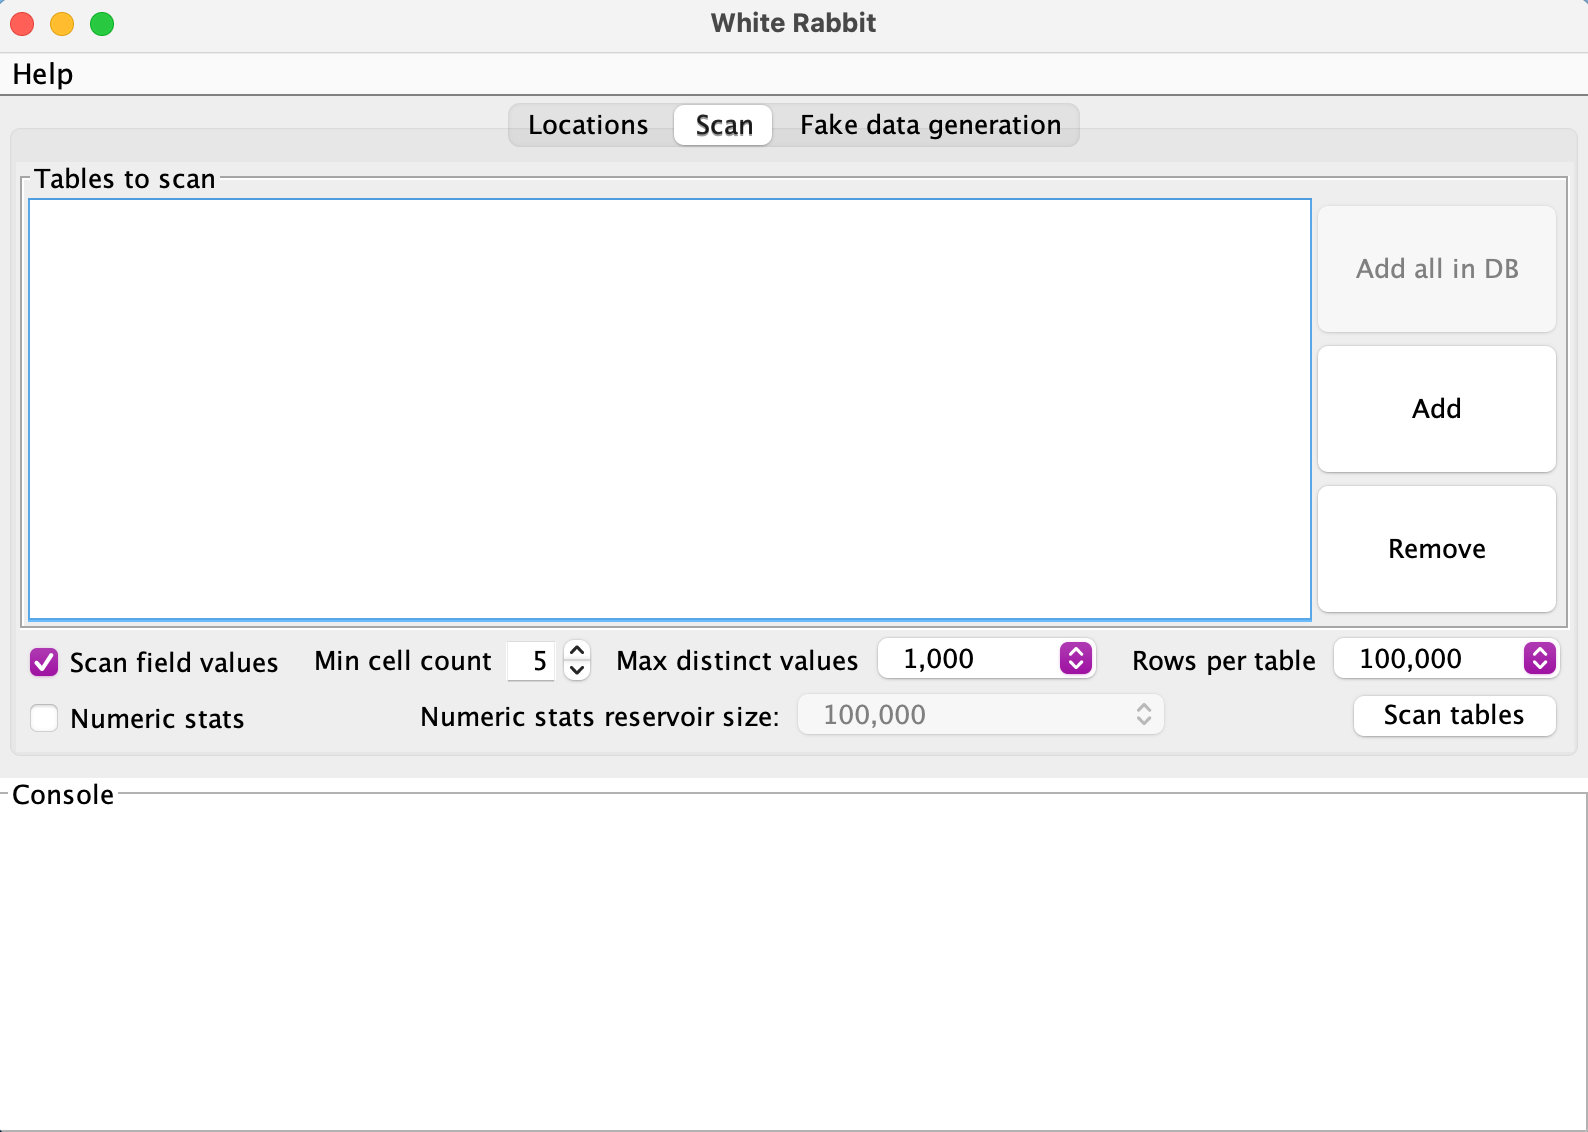Open the Help menu
The image size is (1588, 1132).
(x=42, y=74)
